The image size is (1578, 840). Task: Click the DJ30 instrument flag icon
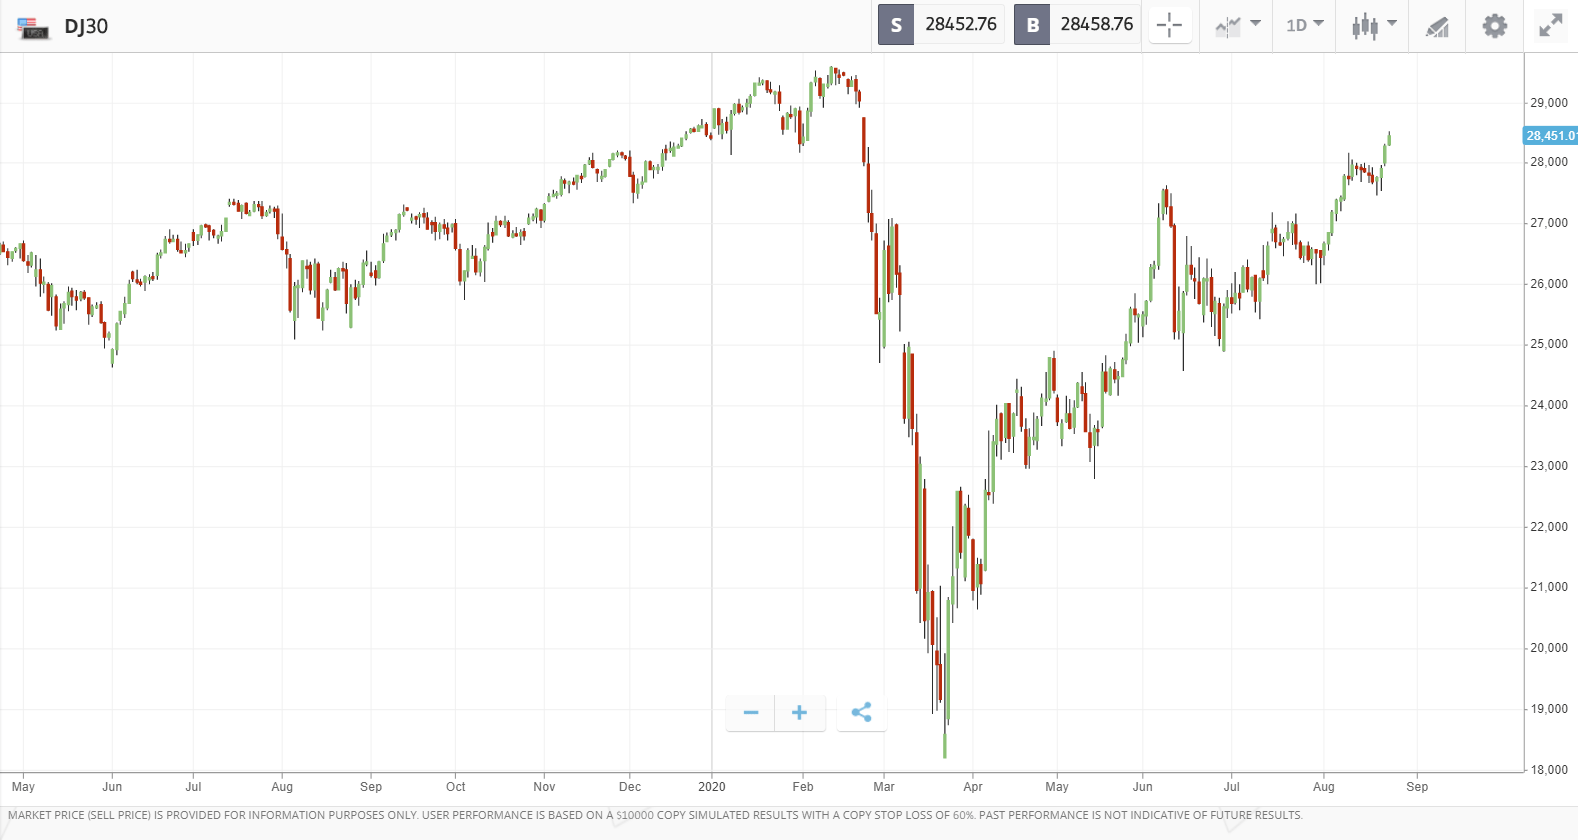pyautogui.click(x=33, y=27)
